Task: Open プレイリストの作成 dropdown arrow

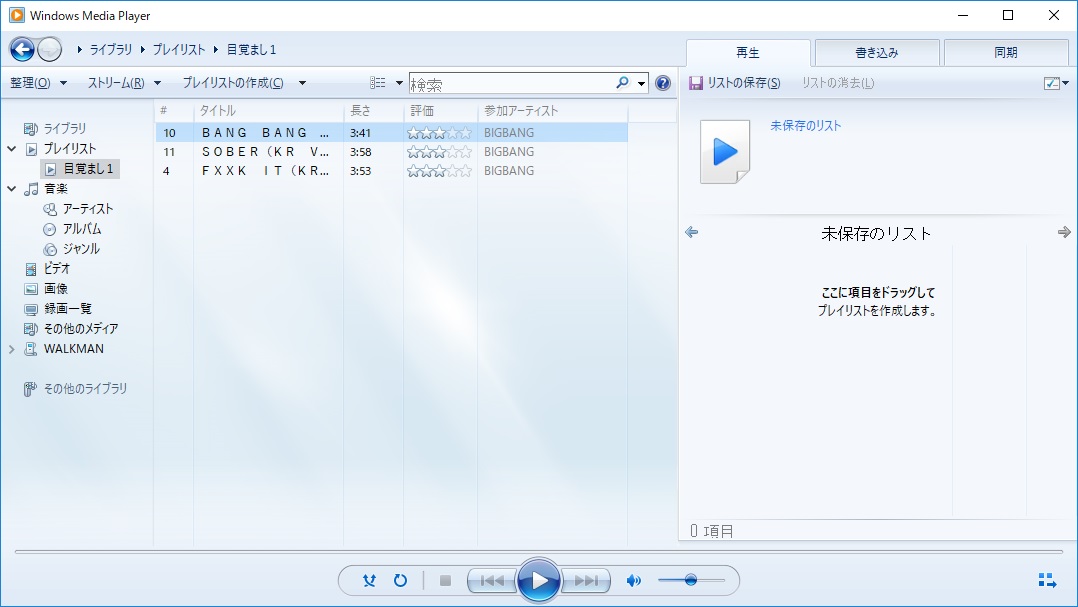Action: tap(302, 83)
